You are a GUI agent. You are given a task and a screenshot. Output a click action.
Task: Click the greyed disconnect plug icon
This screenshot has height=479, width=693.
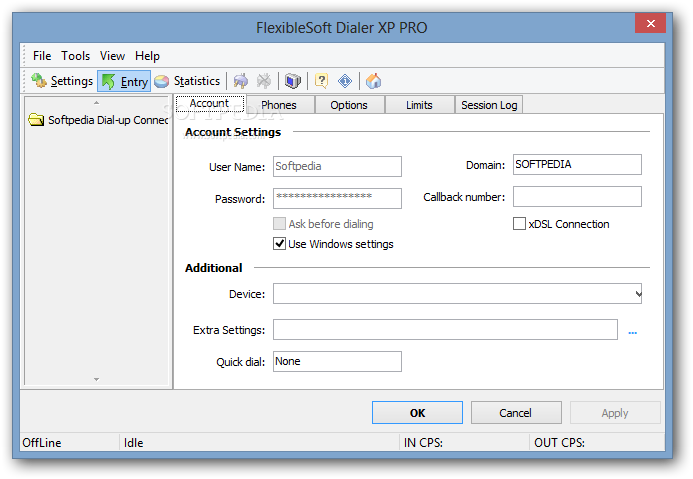pos(264,81)
